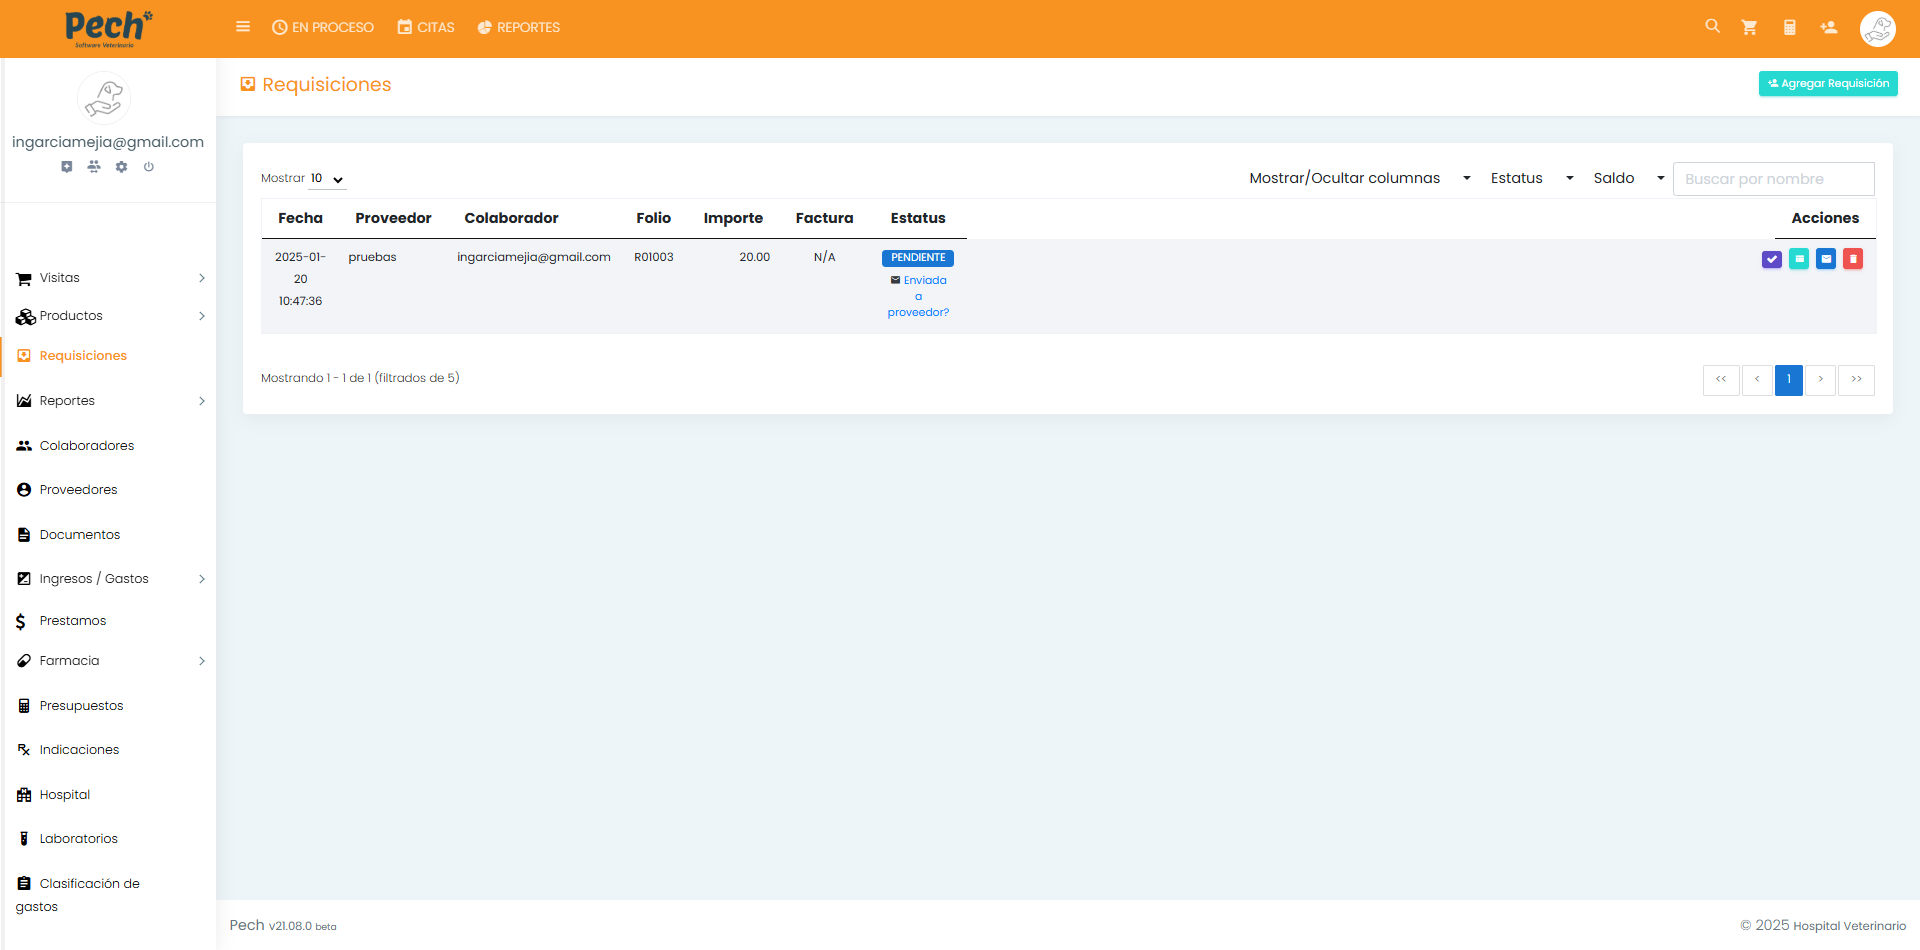
Task: Open the Saldo filter dropdown
Action: [1628, 178]
